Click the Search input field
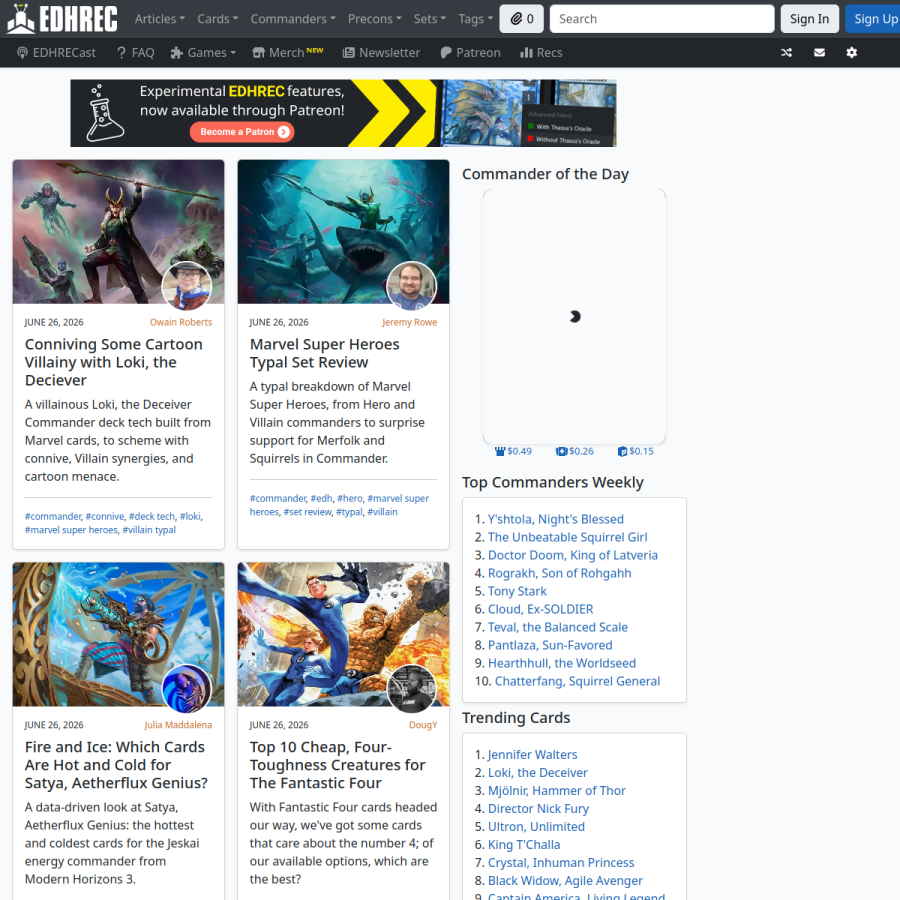 662,19
